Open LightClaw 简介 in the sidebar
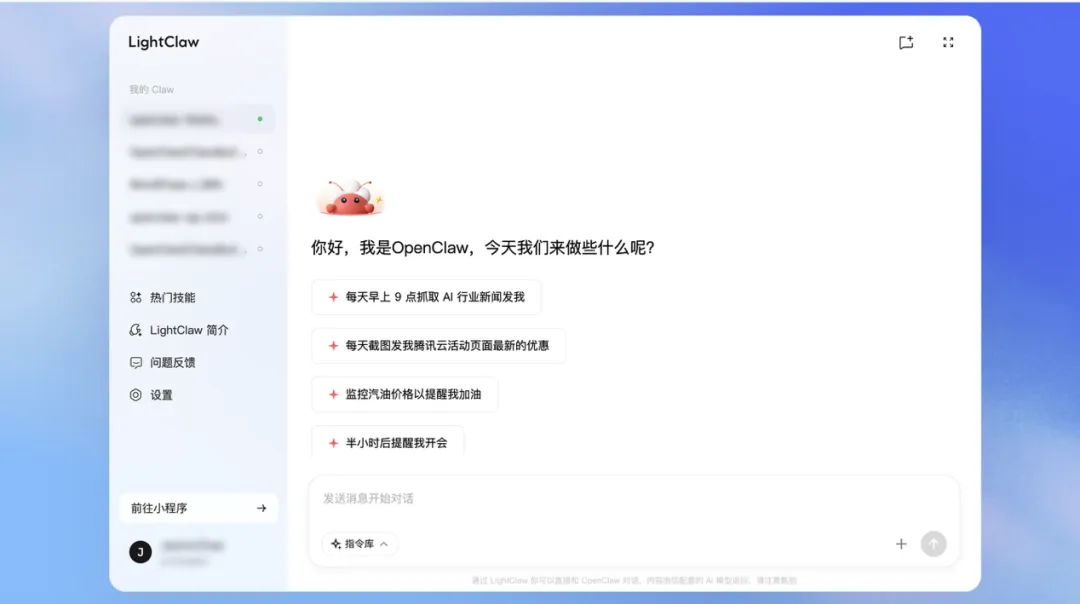Image resolution: width=1080 pixels, height=604 pixels. tap(178, 330)
